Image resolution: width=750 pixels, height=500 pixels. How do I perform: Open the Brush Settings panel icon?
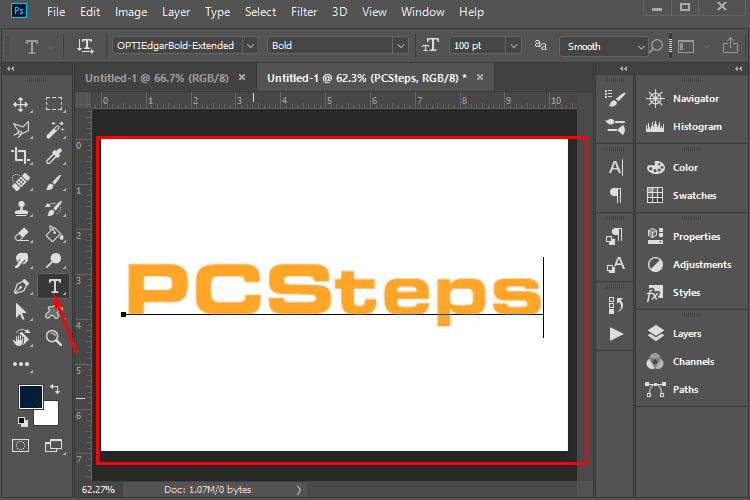tap(615, 99)
